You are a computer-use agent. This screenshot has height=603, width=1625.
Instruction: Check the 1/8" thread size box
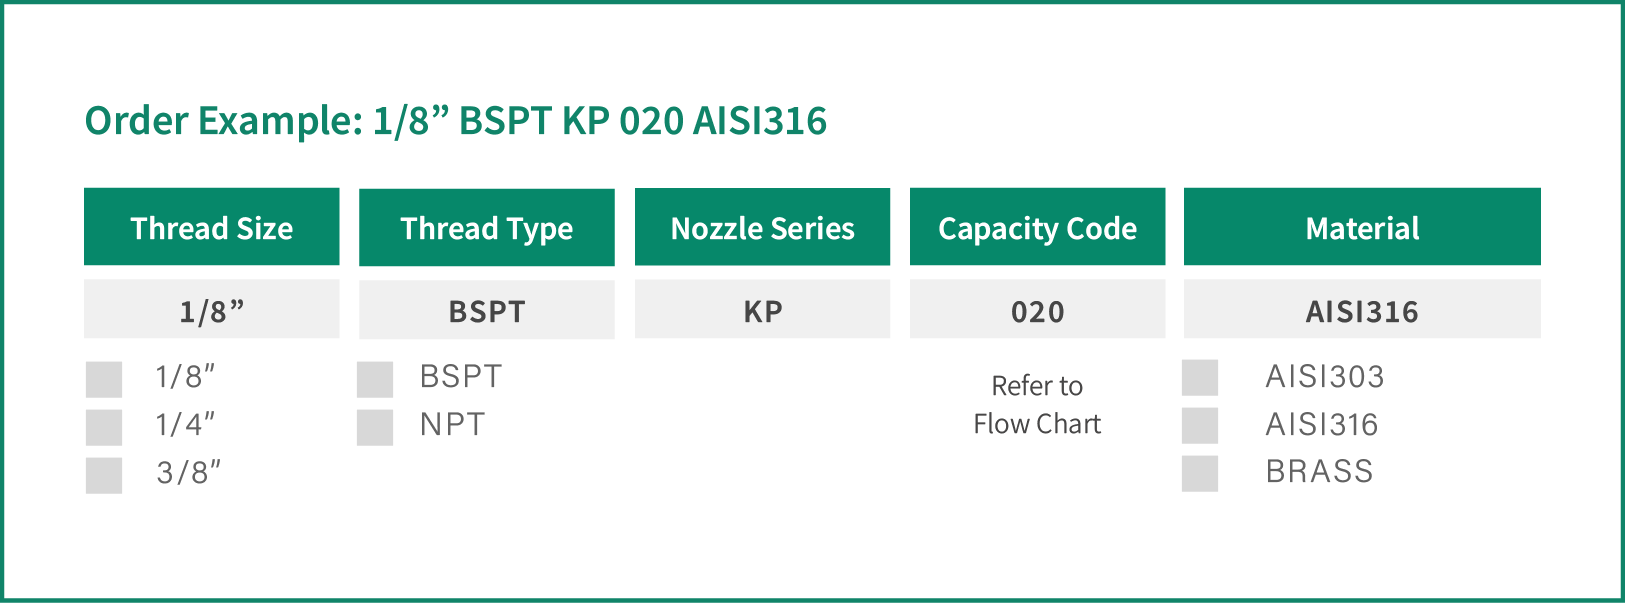click(x=104, y=380)
